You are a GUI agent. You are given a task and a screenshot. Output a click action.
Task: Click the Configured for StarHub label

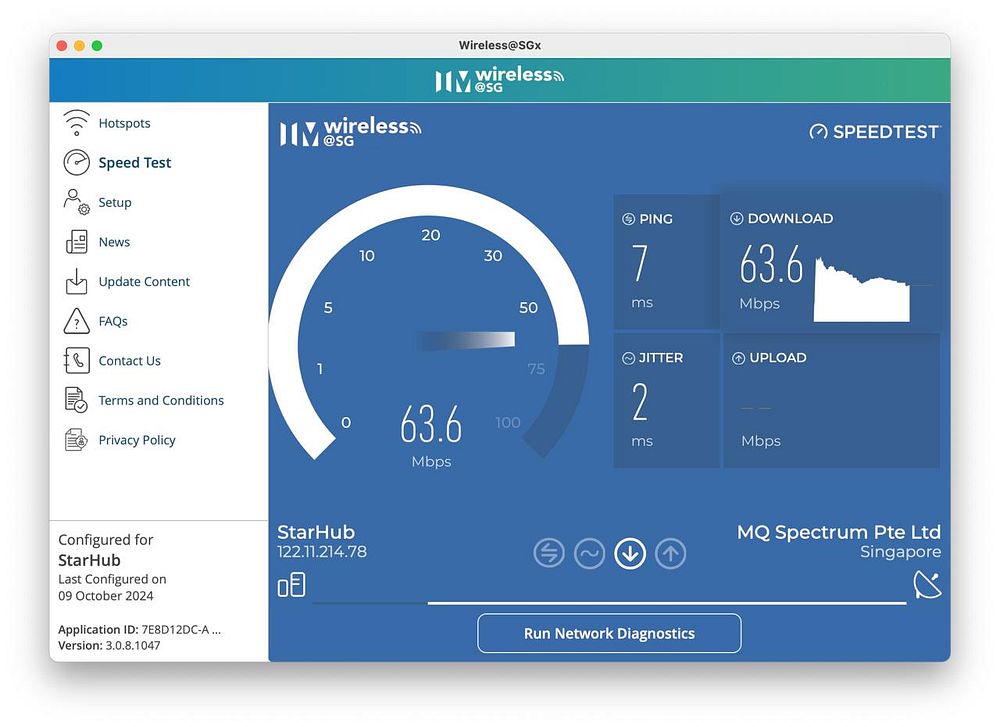tap(106, 550)
